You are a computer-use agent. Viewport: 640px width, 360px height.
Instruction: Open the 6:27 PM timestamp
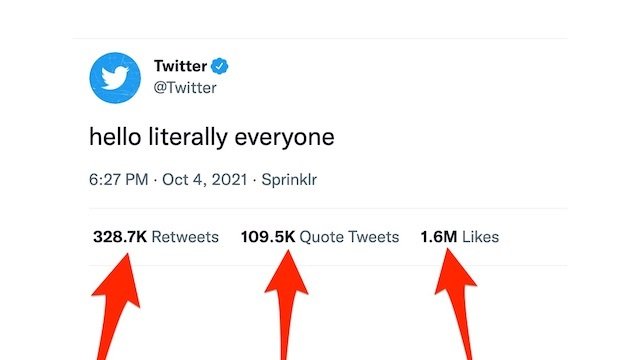coord(119,180)
